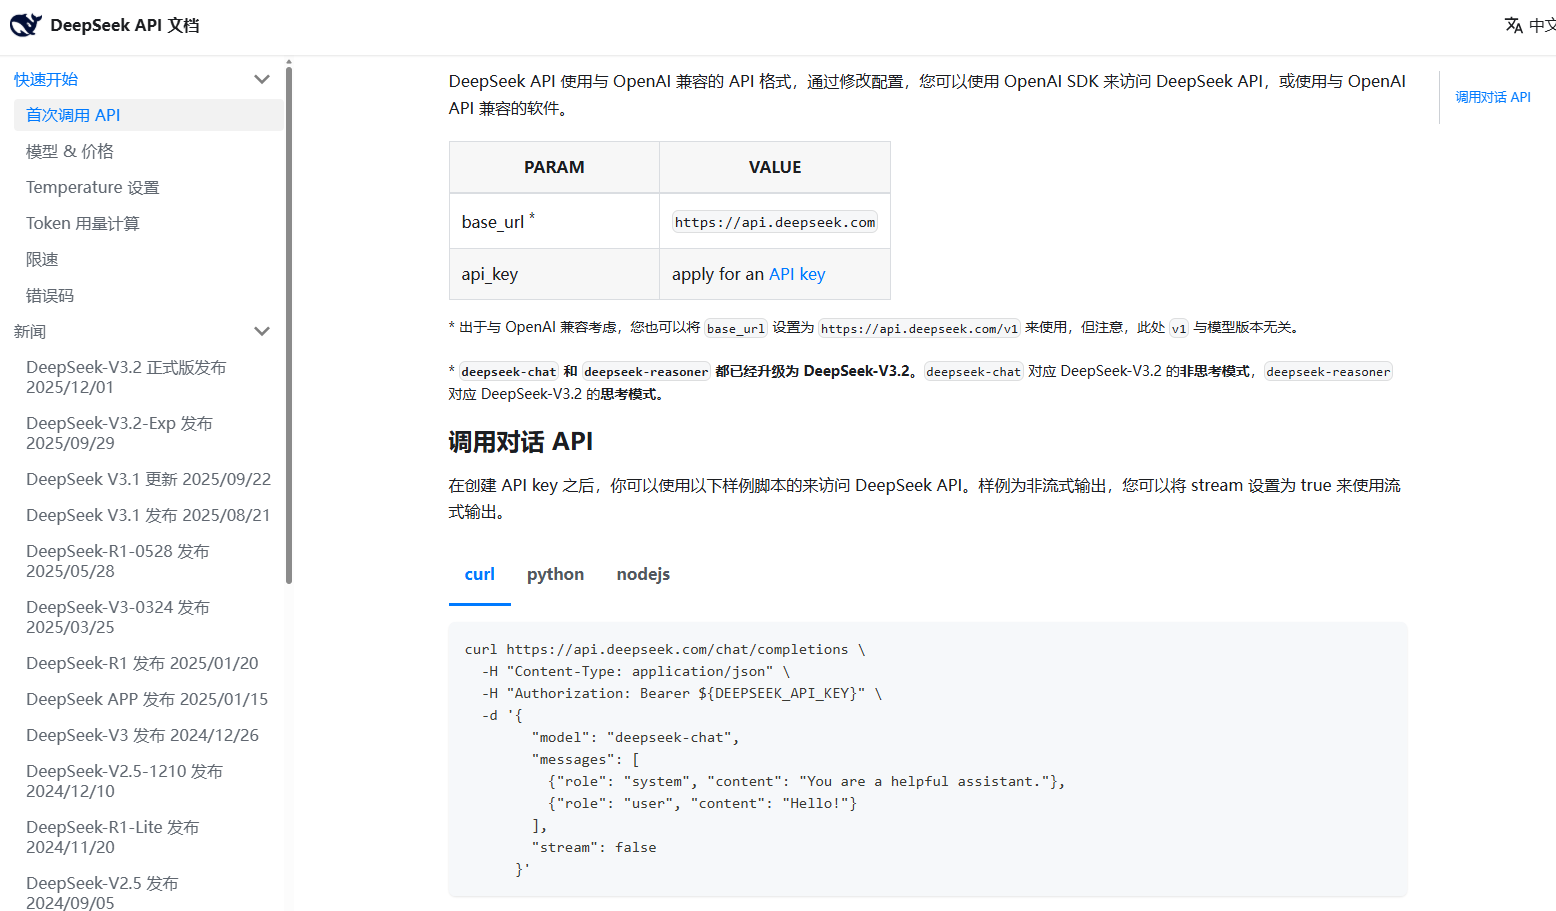Switch to the python code tab
The width and height of the screenshot is (1556, 911).
pyautogui.click(x=556, y=574)
